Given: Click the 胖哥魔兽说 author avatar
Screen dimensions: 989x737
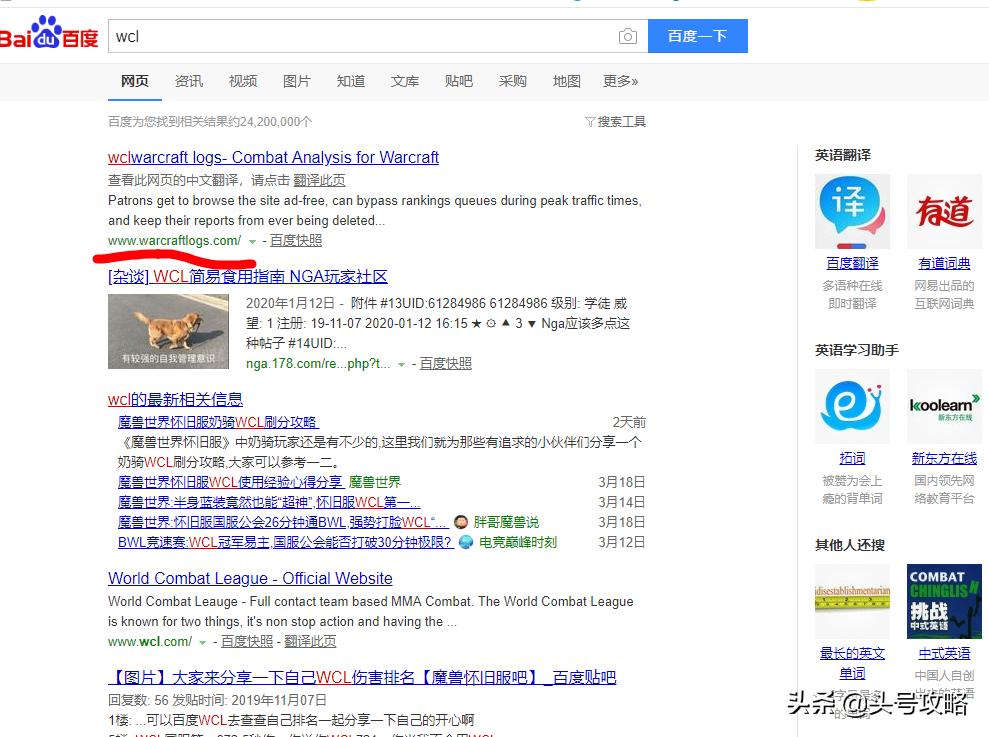Looking at the screenshot, I should (461, 522).
